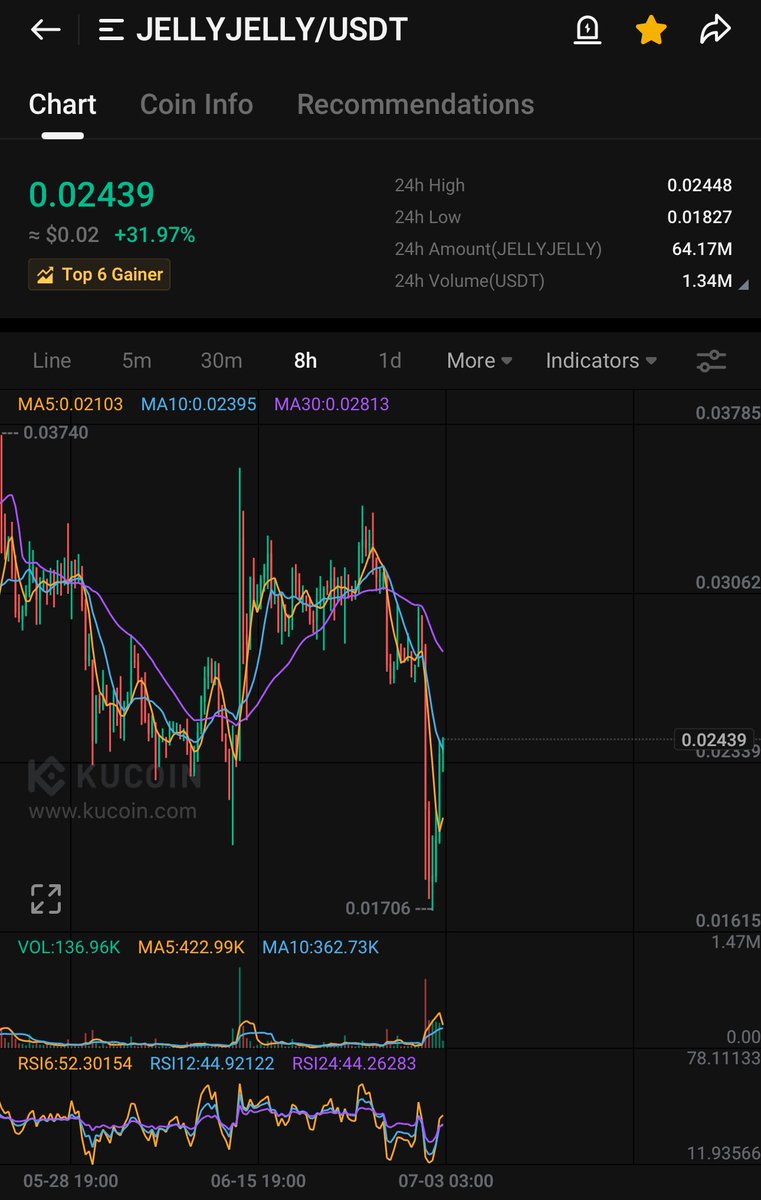Tap the 24h Volume value 1.34M

[x=707, y=281]
